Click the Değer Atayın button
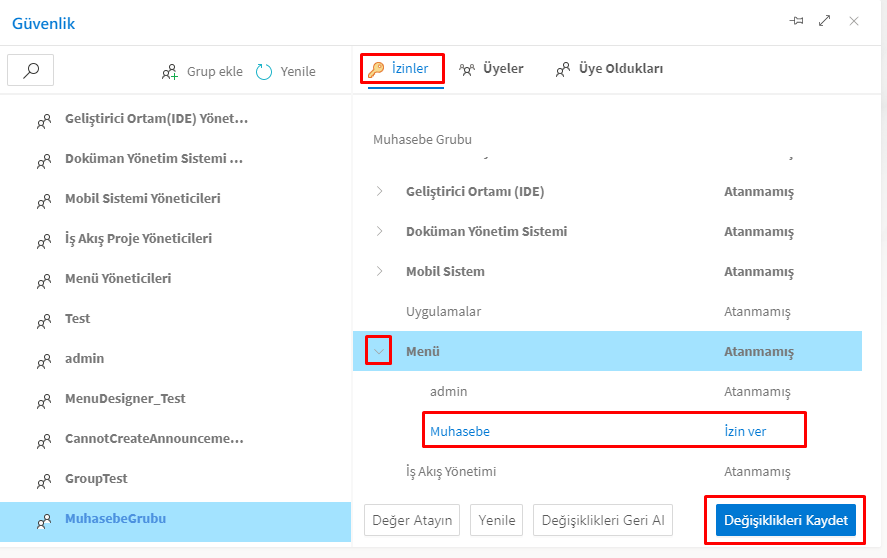887x558 pixels. (412, 520)
